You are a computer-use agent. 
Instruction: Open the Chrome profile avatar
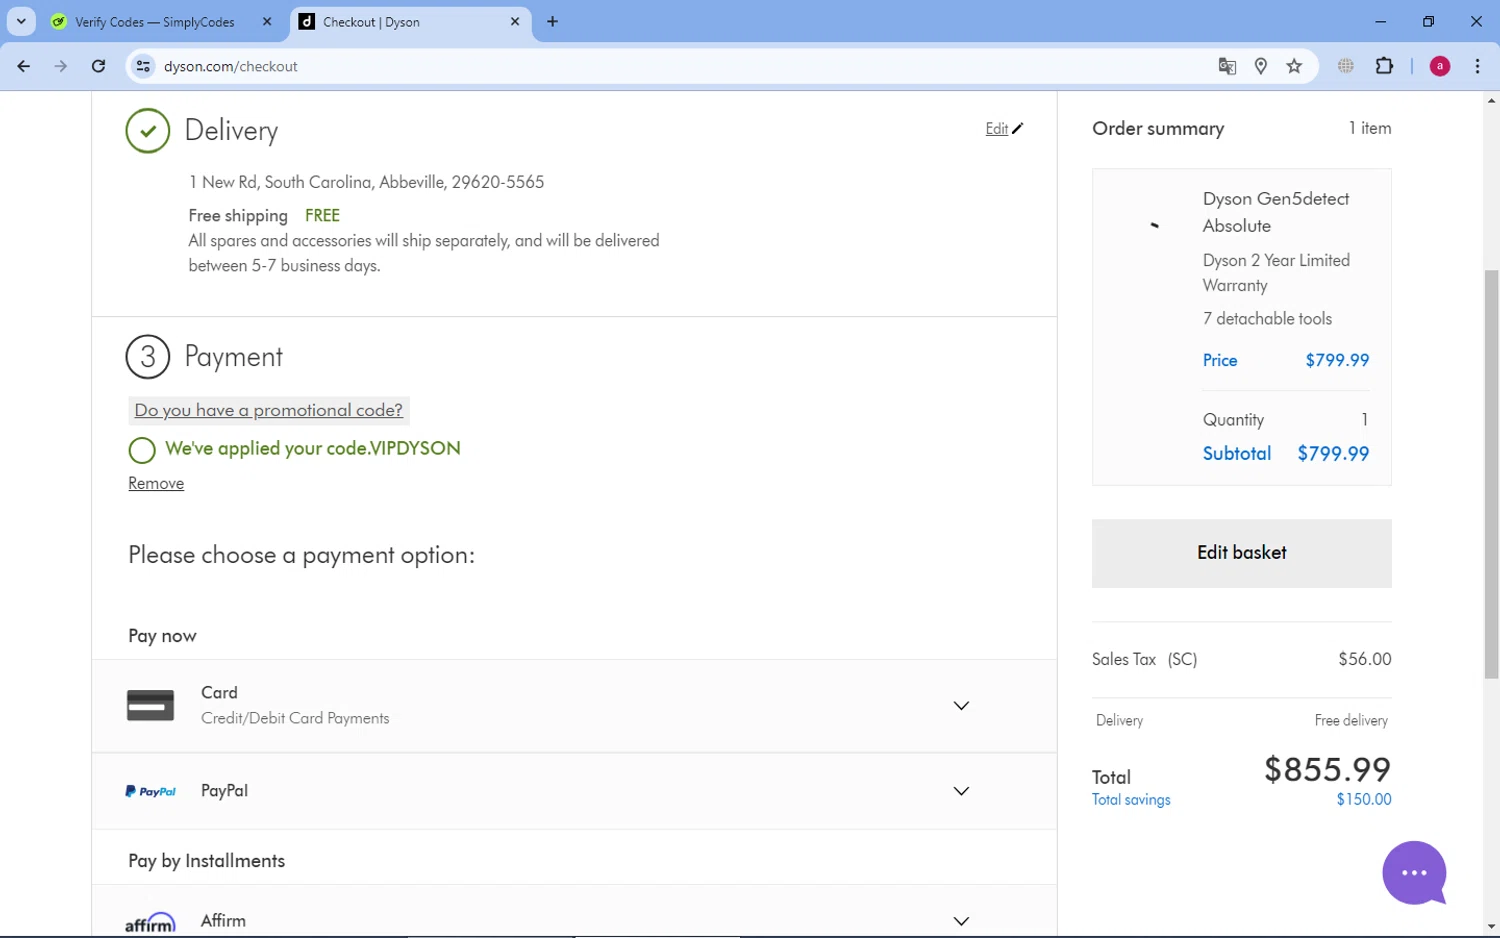pyautogui.click(x=1440, y=66)
